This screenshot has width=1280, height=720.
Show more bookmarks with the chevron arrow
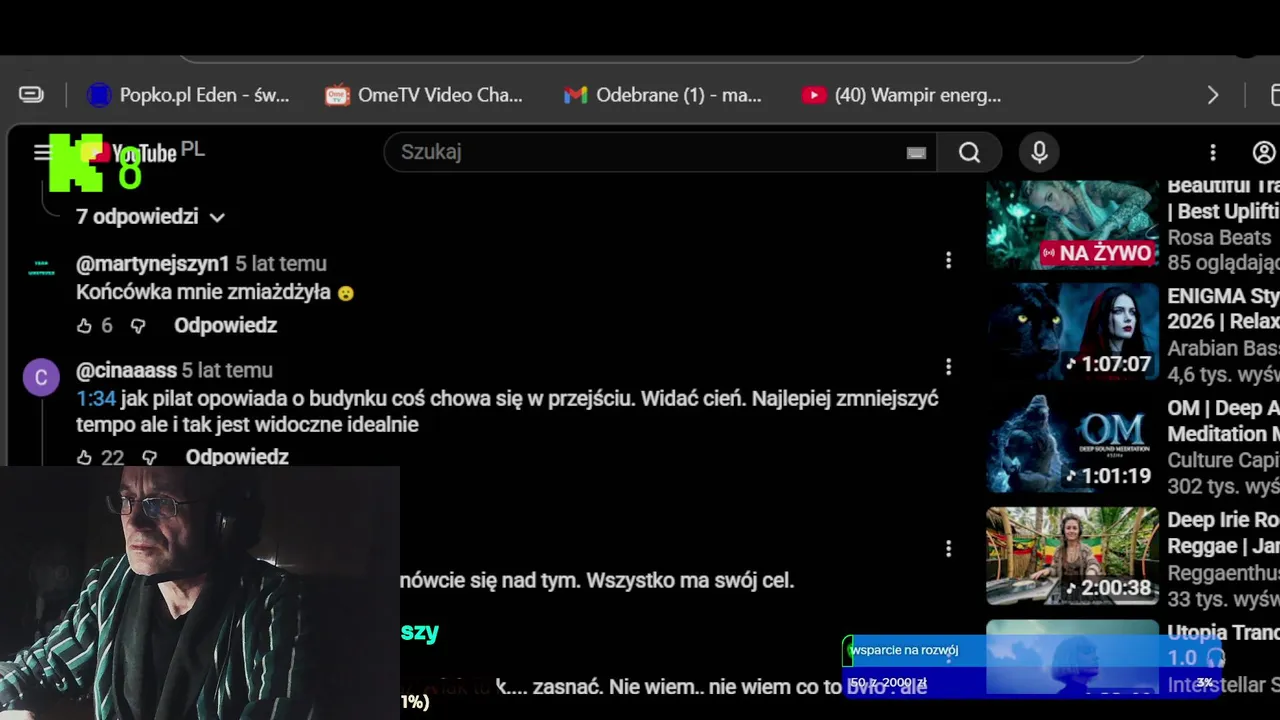[x=1213, y=95]
